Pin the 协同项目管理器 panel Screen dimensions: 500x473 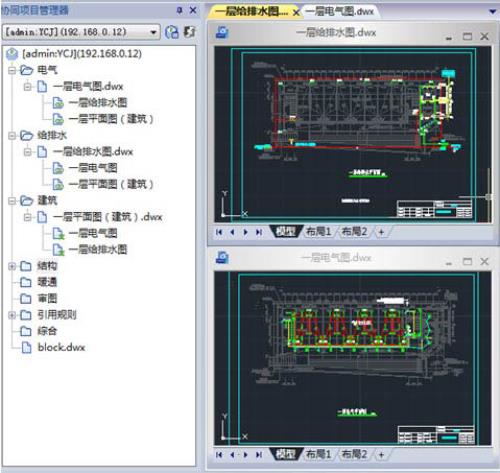click(x=179, y=10)
